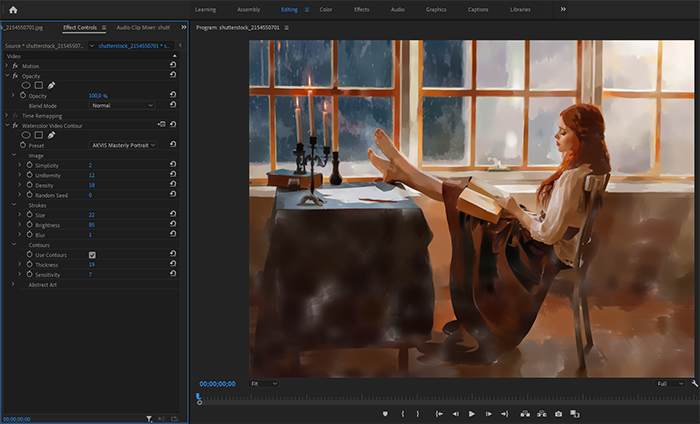
Task: Collapse the Image parameter group
Action: tap(13, 155)
